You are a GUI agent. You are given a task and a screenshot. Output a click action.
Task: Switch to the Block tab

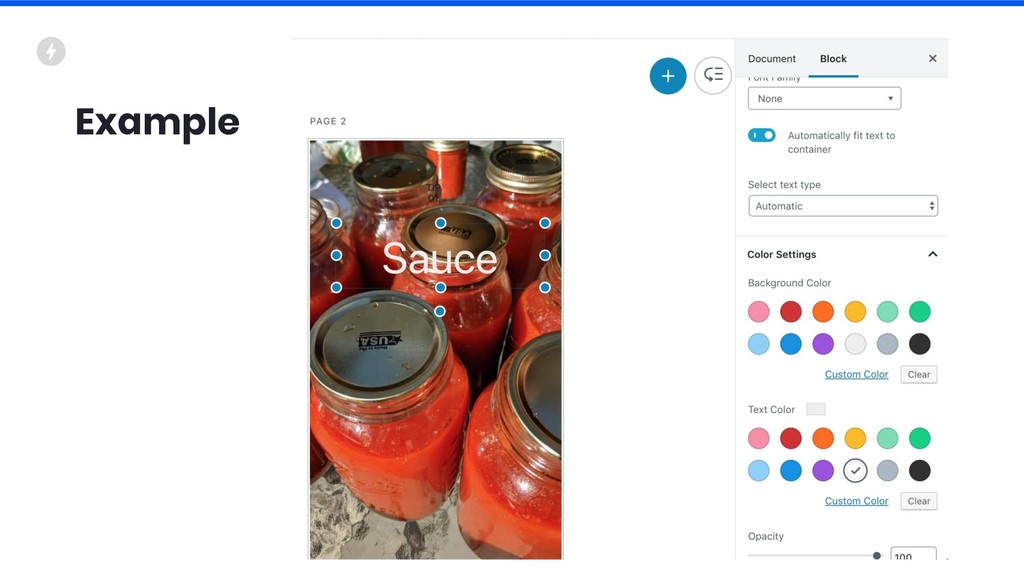coord(833,59)
